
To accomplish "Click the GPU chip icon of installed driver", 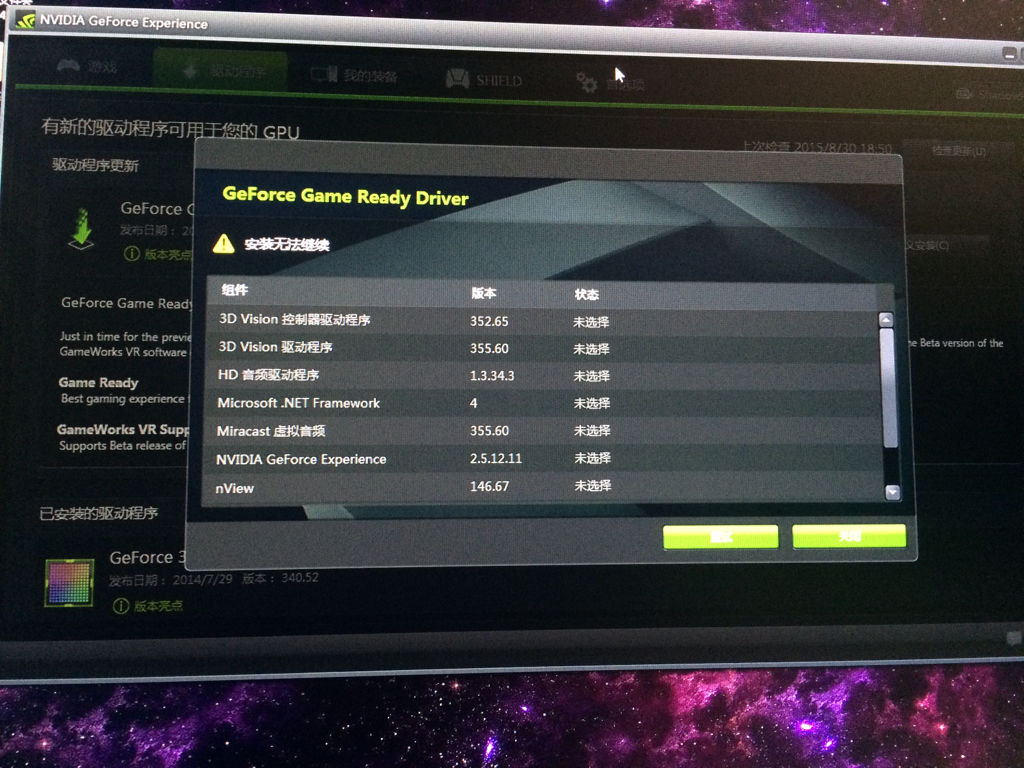I will [69, 583].
